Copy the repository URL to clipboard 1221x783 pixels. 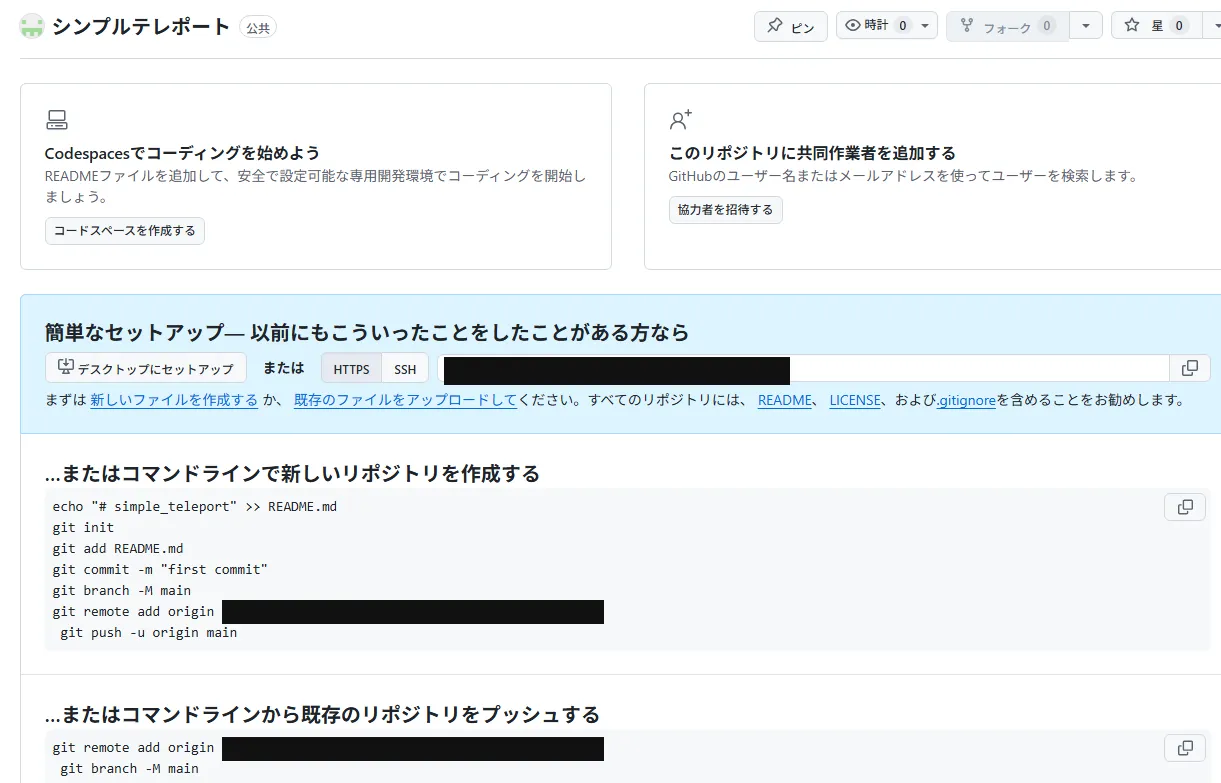[x=1190, y=368]
